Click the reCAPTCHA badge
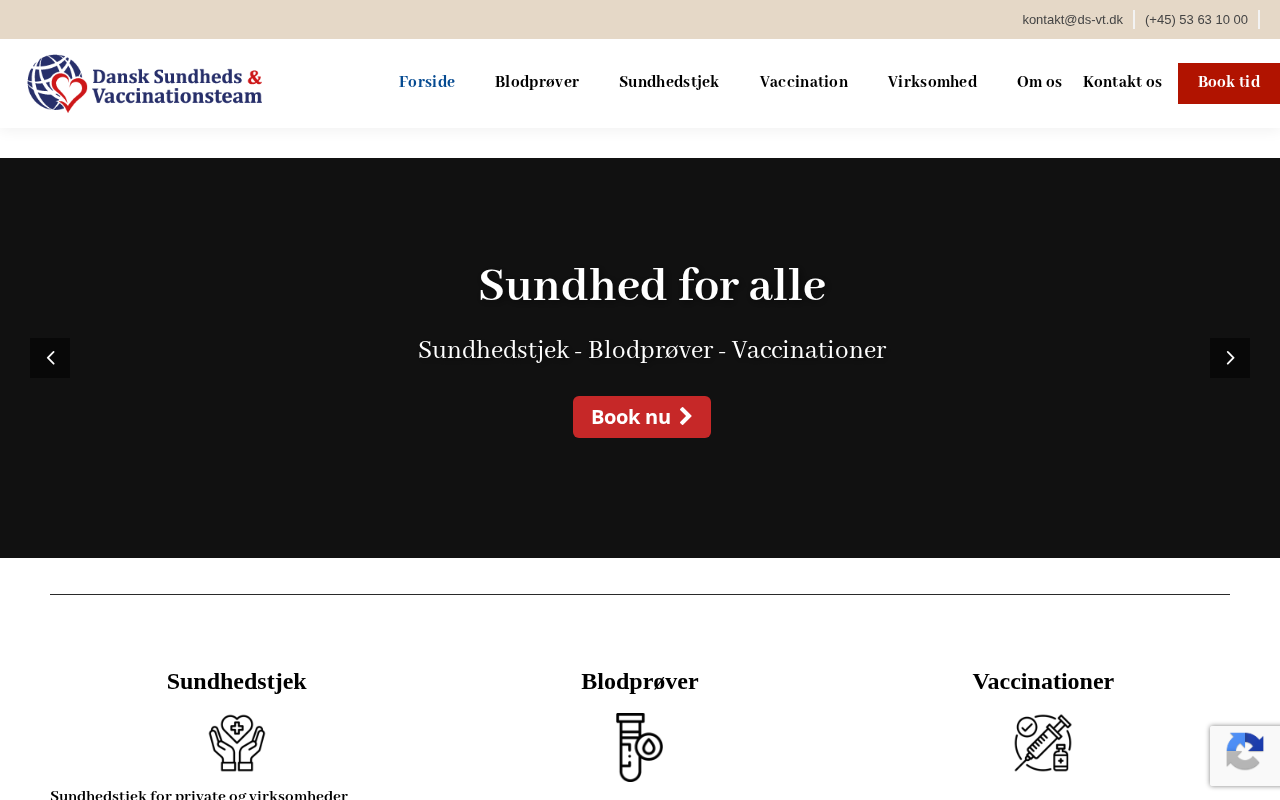The width and height of the screenshot is (1280, 800). pos(1245,755)
